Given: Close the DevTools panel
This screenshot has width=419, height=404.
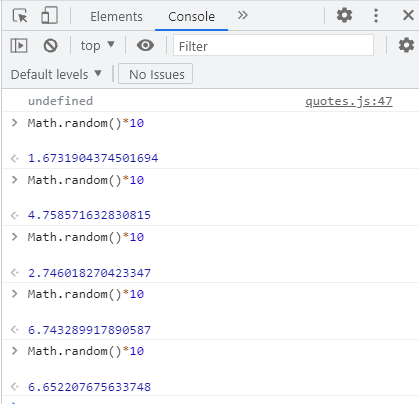Looking at the screenshot, I should point(408,15).
